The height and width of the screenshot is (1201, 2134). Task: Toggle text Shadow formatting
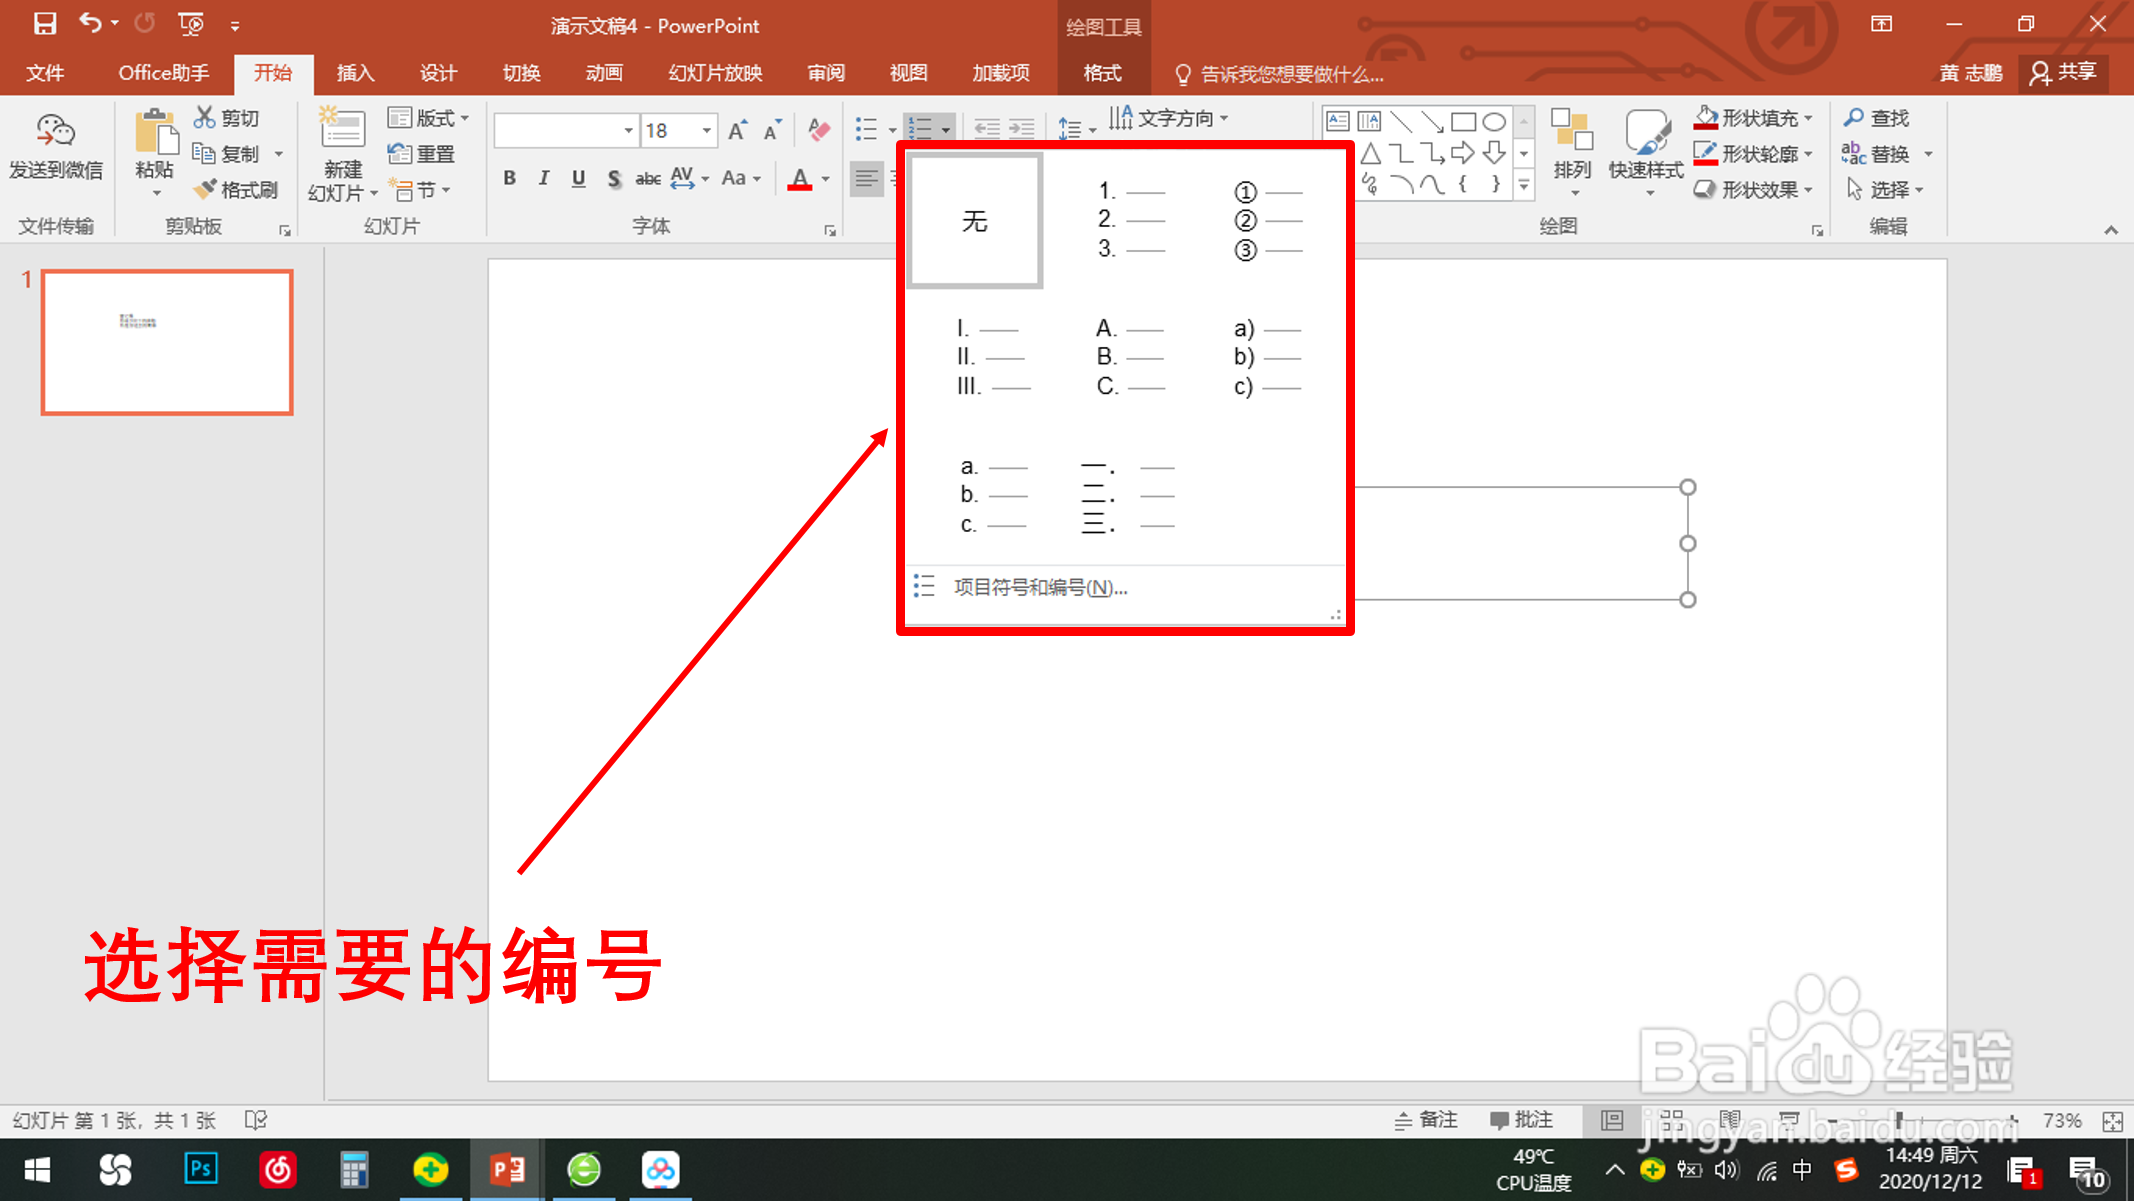pos(614,178)
